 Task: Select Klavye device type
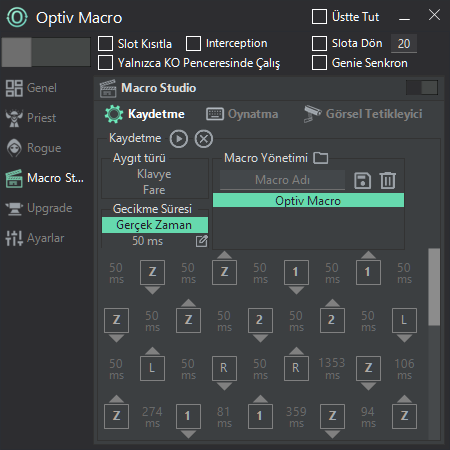click(154, 174)
